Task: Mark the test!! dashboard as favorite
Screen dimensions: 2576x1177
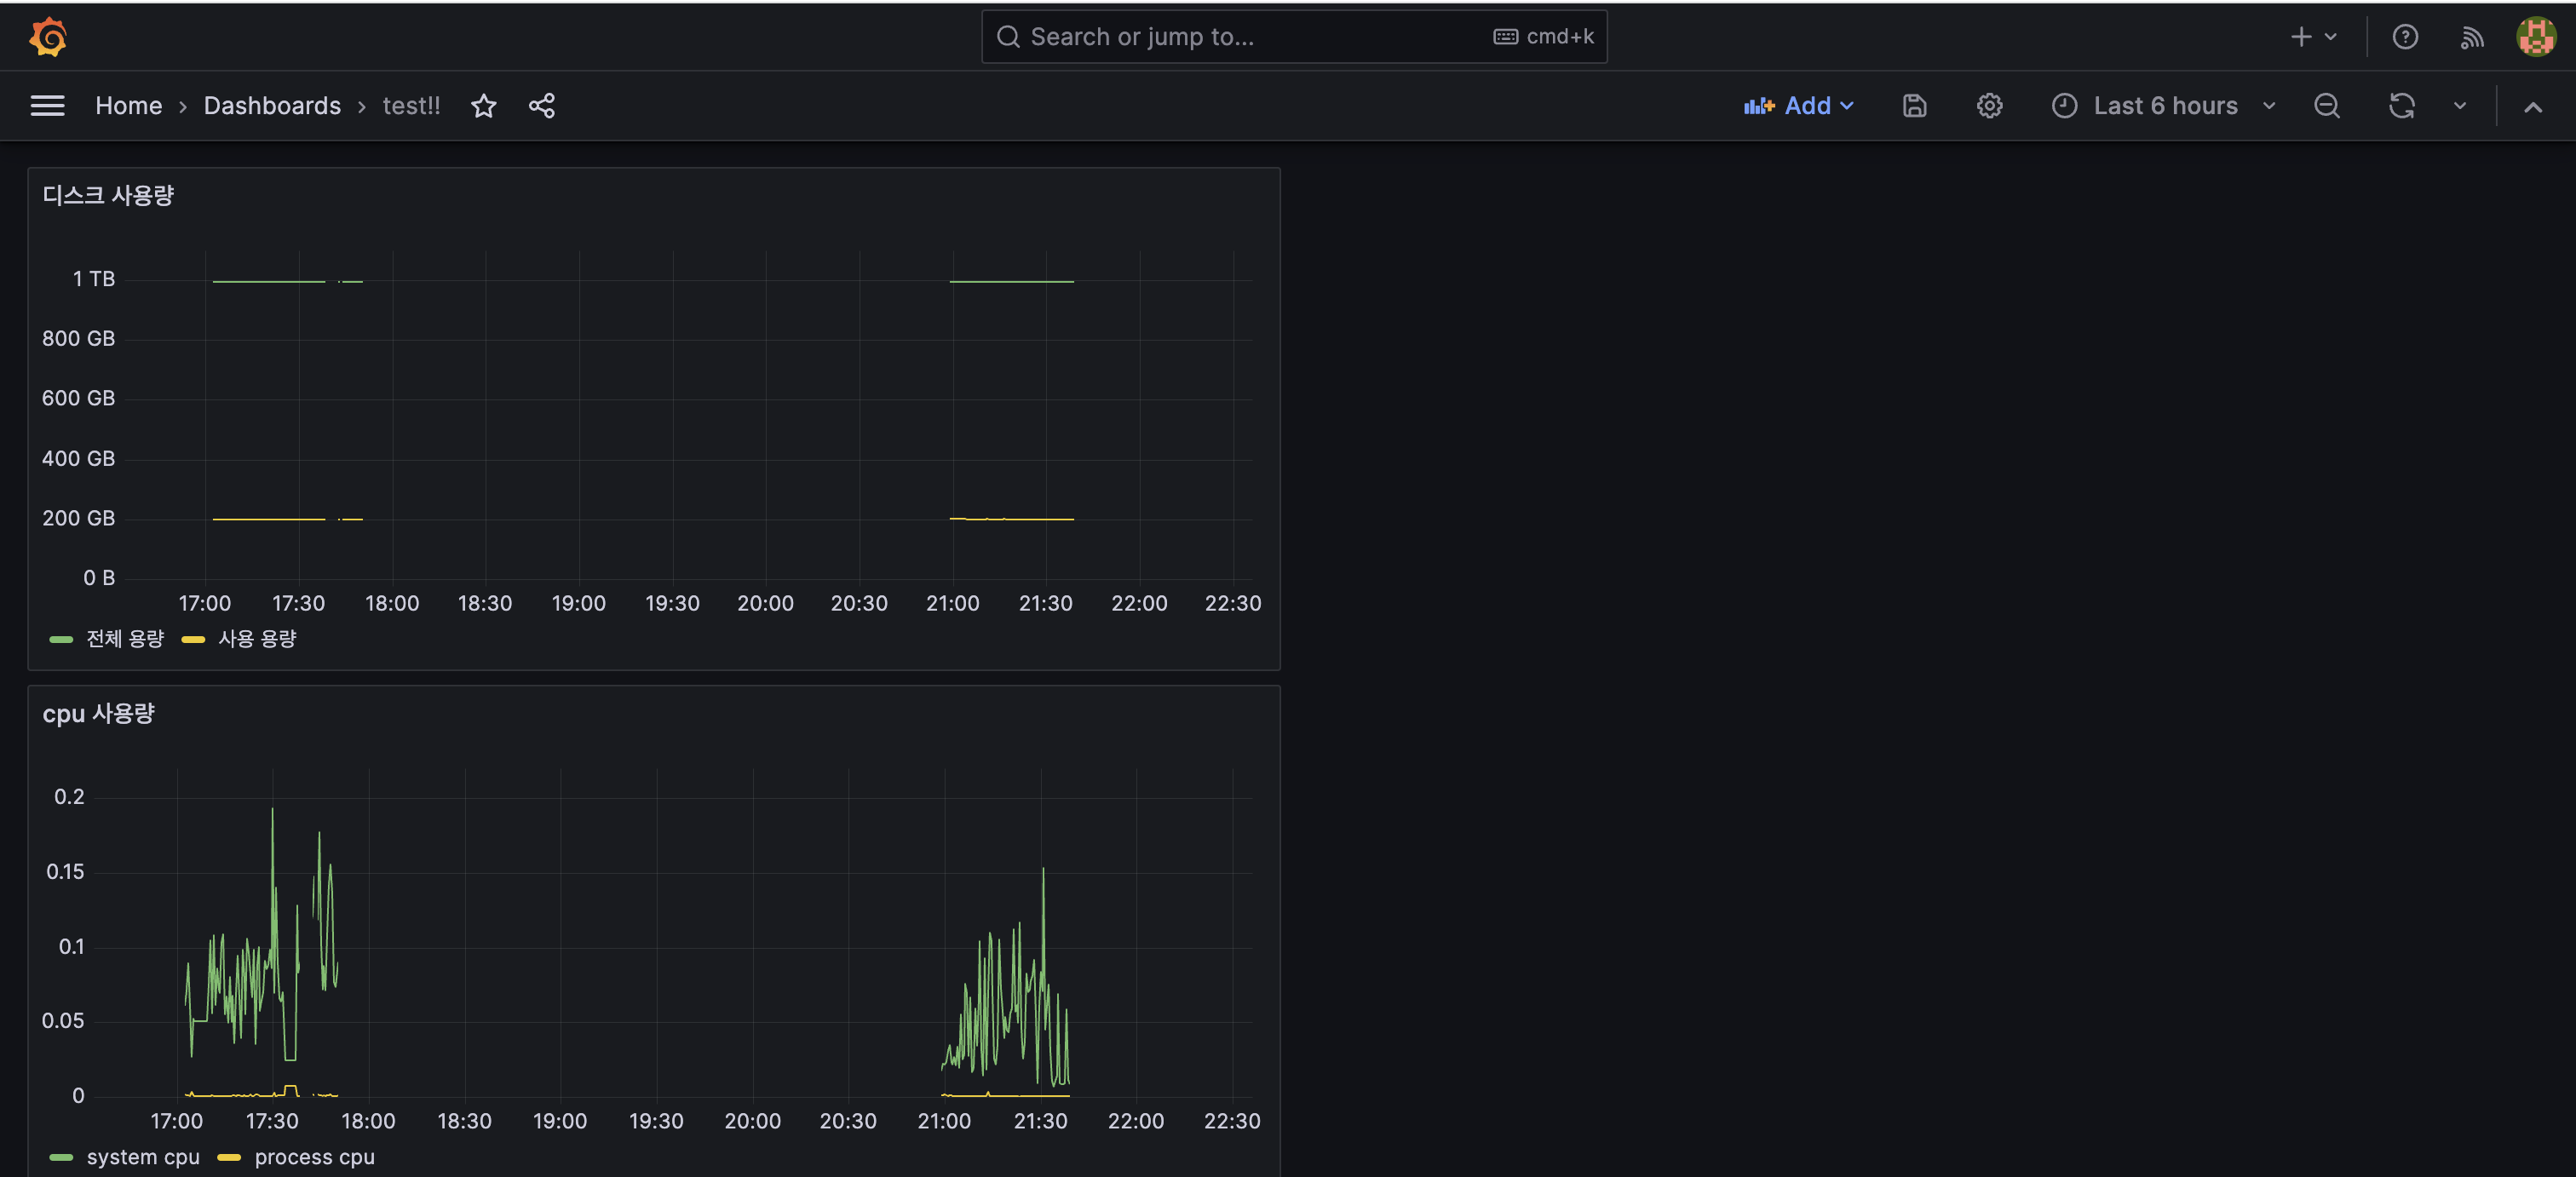Action: point(484,106)
